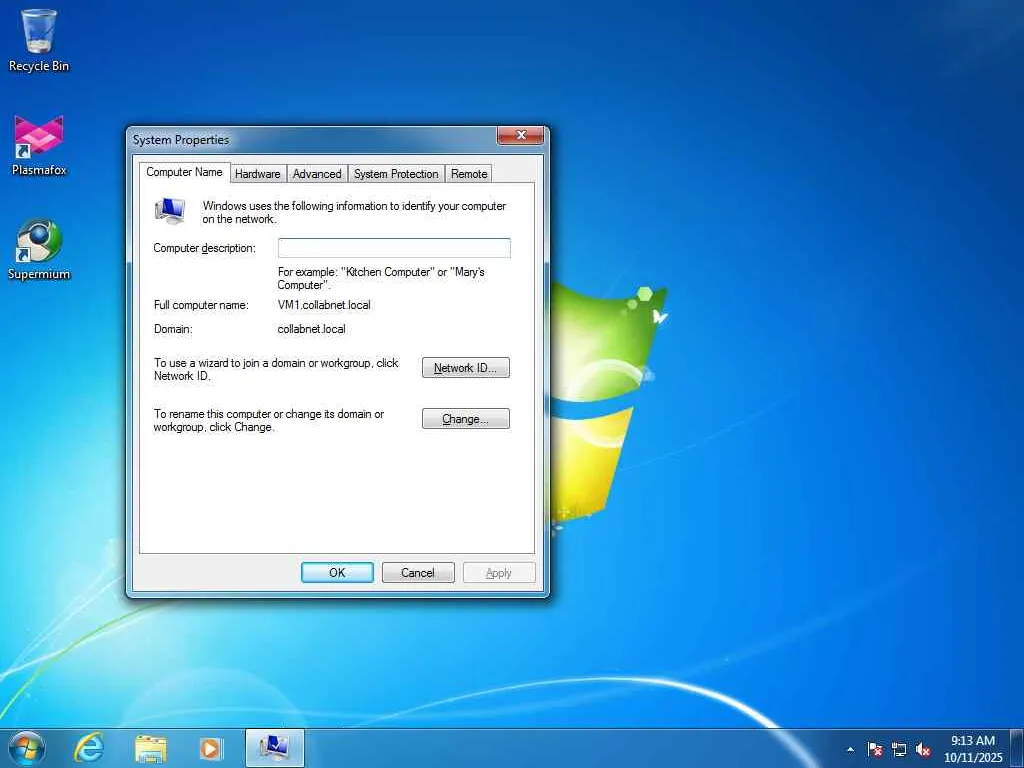The image size is (1024, 768).
Task: Switch to the Advanced tab
Action: (x=317, y=174)
